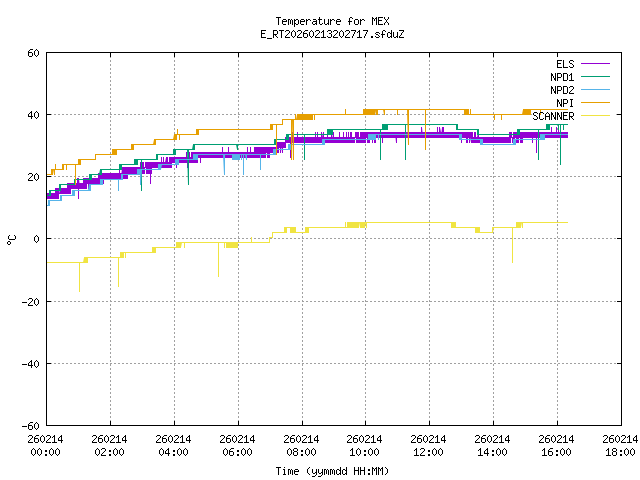Image resolution: width=640 pixels, height=480 pixels.
Task: Click the °C y-axis unit label
Action: [x=12, y=239]
